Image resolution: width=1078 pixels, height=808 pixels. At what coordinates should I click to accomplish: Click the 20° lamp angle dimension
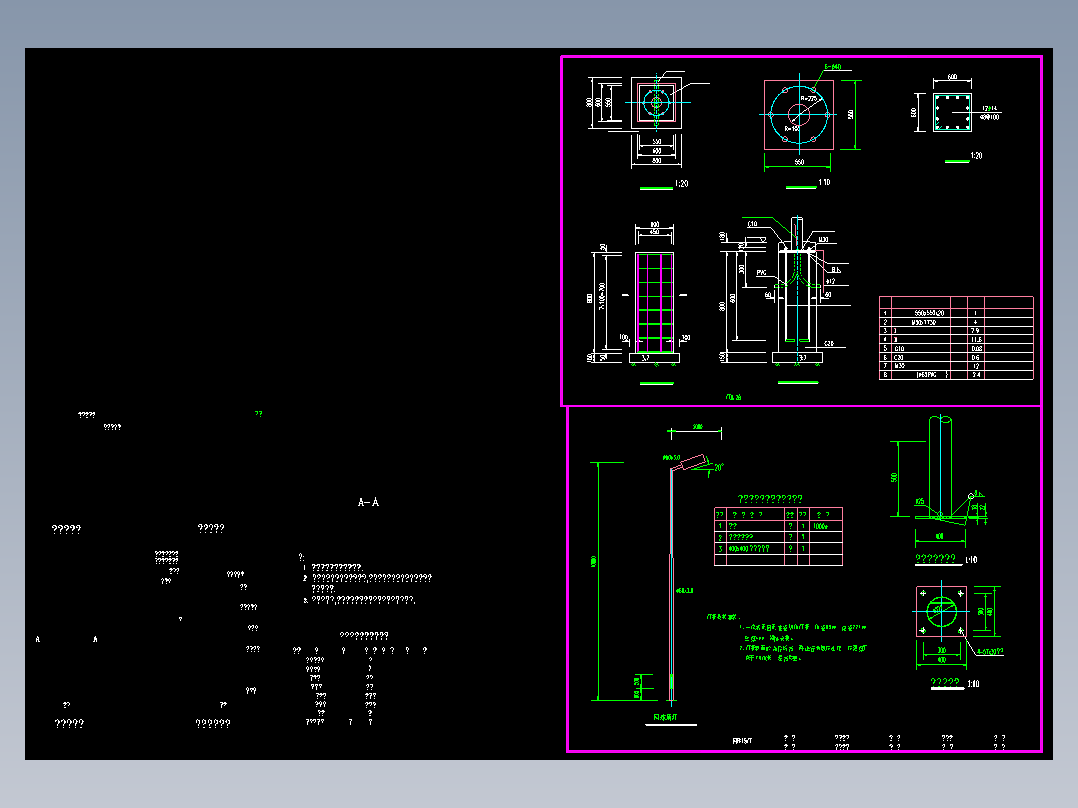coord(718,468)
